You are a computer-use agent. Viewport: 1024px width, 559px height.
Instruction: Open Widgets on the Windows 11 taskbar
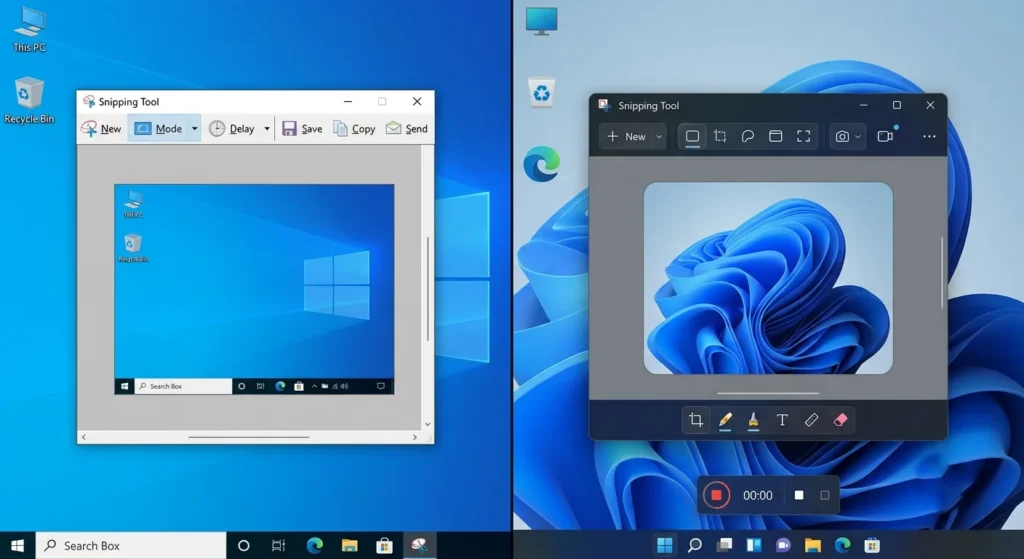click(754, 545)
